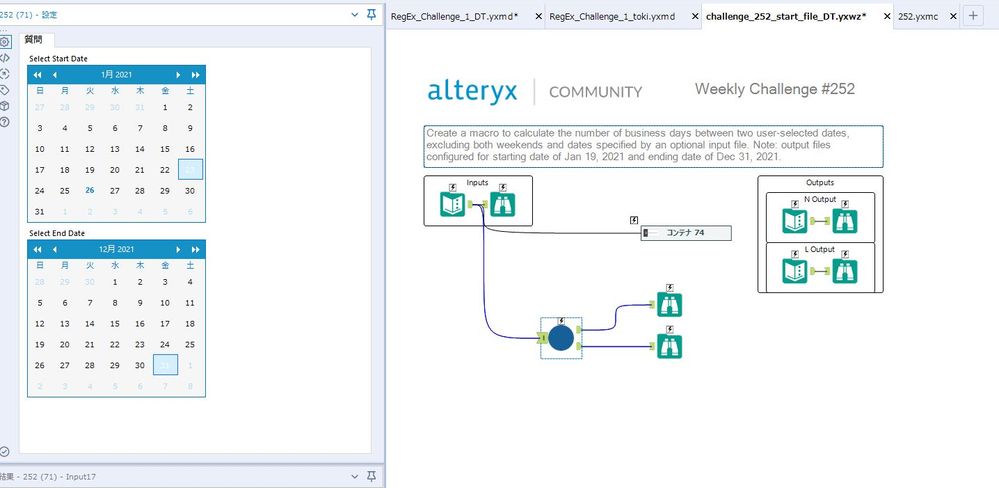Viewport: 999px width, 488px height.
Task: Pick December 1 in End Date calendar
Action: pos(115,282)
